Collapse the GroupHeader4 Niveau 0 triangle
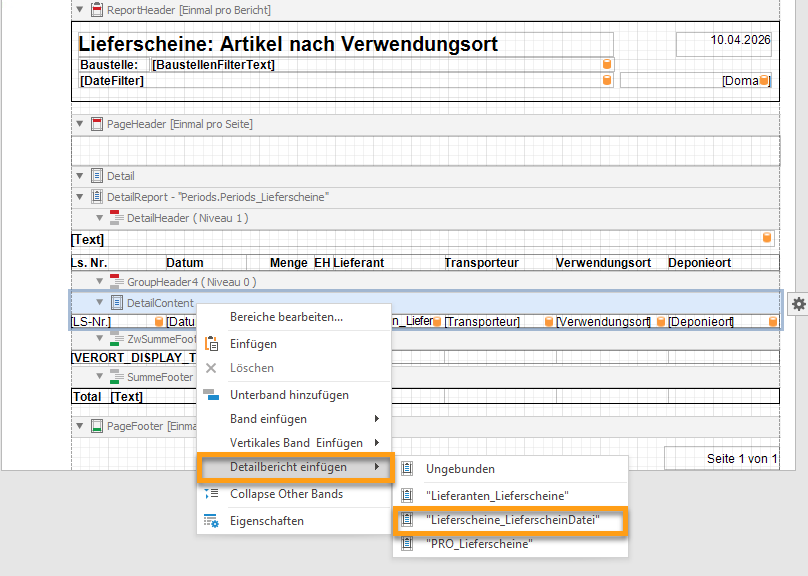The height and width of the screenshot is (576, 808). (x=100, y=281)
